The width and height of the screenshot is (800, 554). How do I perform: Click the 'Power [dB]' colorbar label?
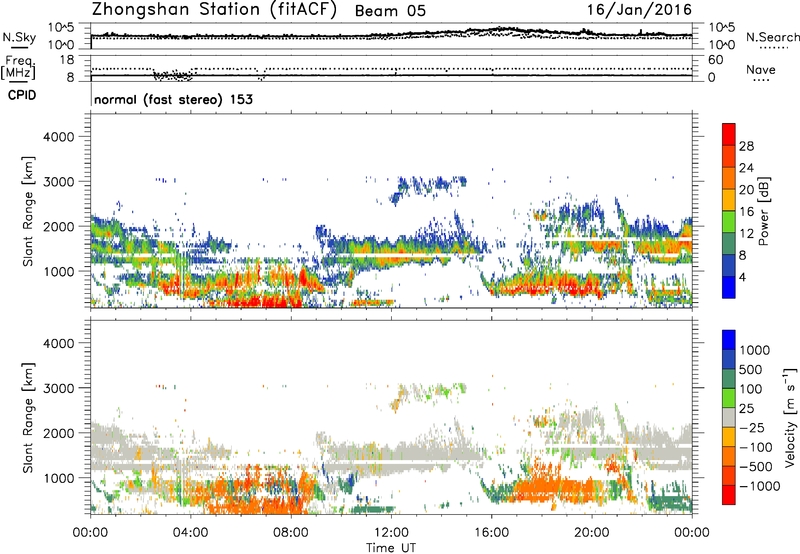click(x=763, y=211)
